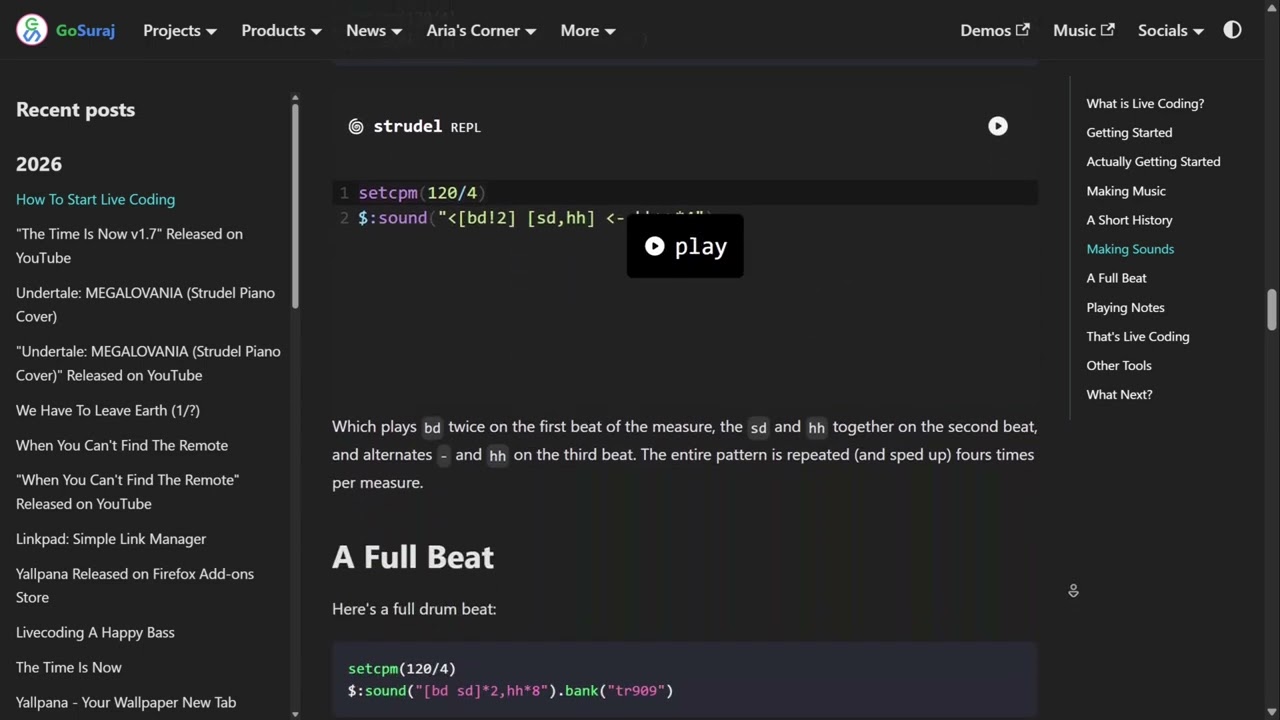
Task: Jump to 'What Next?' section
Action: (x=1119, y=394)
